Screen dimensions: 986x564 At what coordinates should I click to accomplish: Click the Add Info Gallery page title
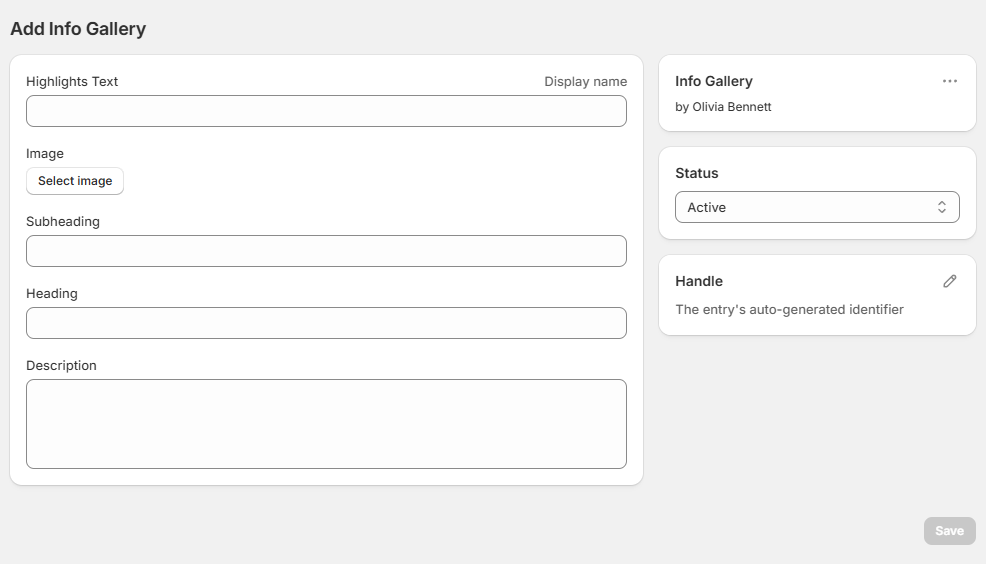[78, 29]
